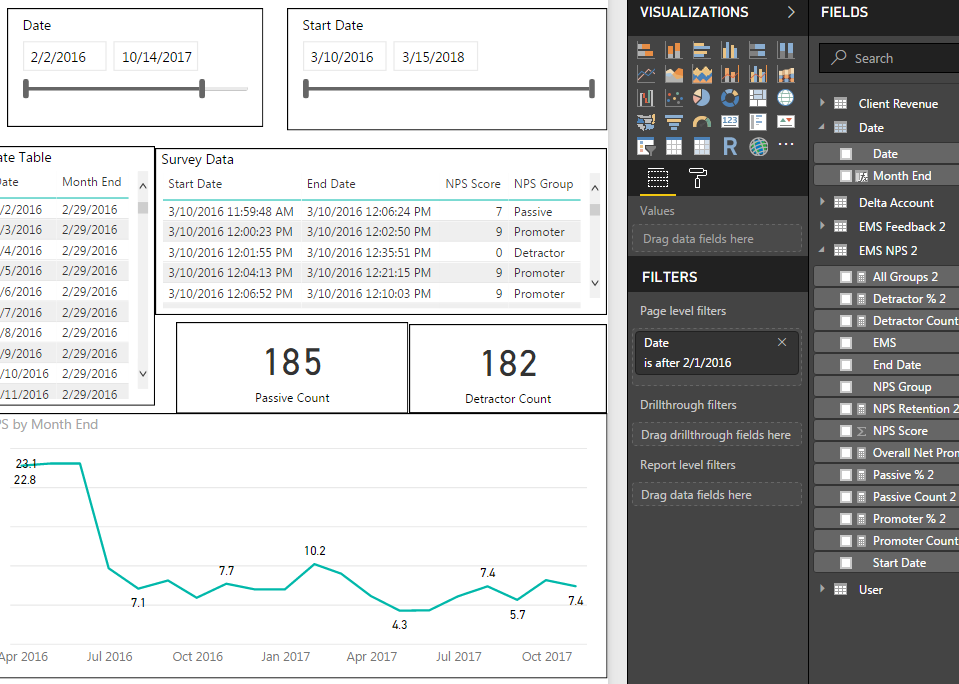Check the Detractor % 2 checkbox
The height and width of the screenshot is (684, 959).
(x=846, y=299)
